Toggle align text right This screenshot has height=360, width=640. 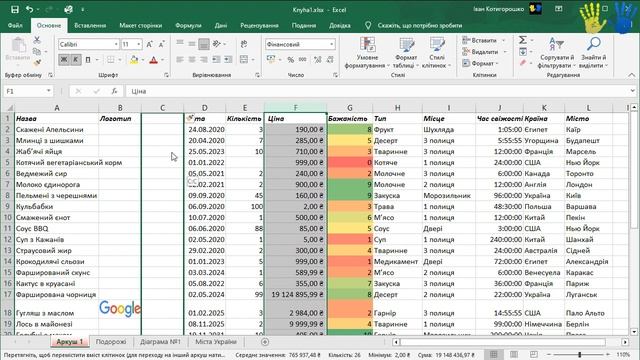204,60
